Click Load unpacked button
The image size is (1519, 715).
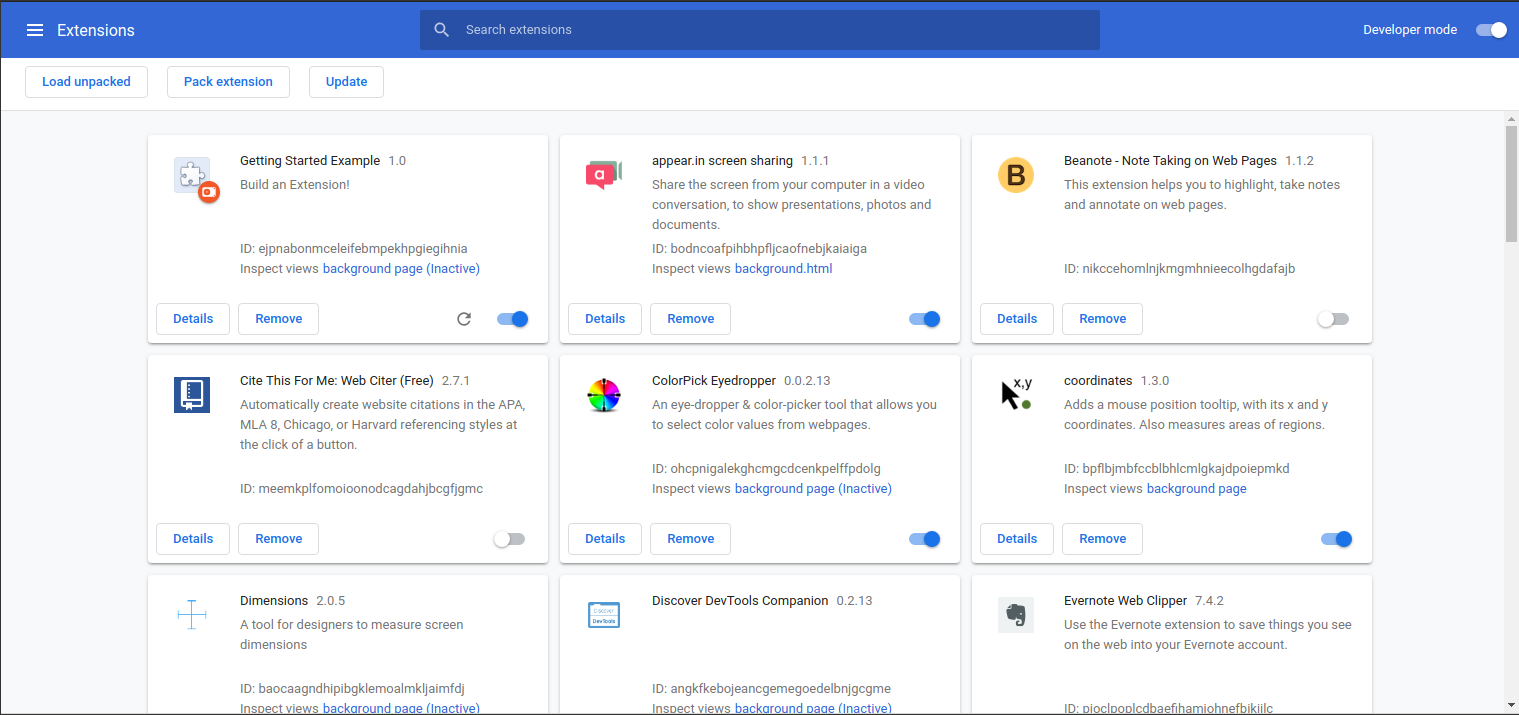(86, 82)
